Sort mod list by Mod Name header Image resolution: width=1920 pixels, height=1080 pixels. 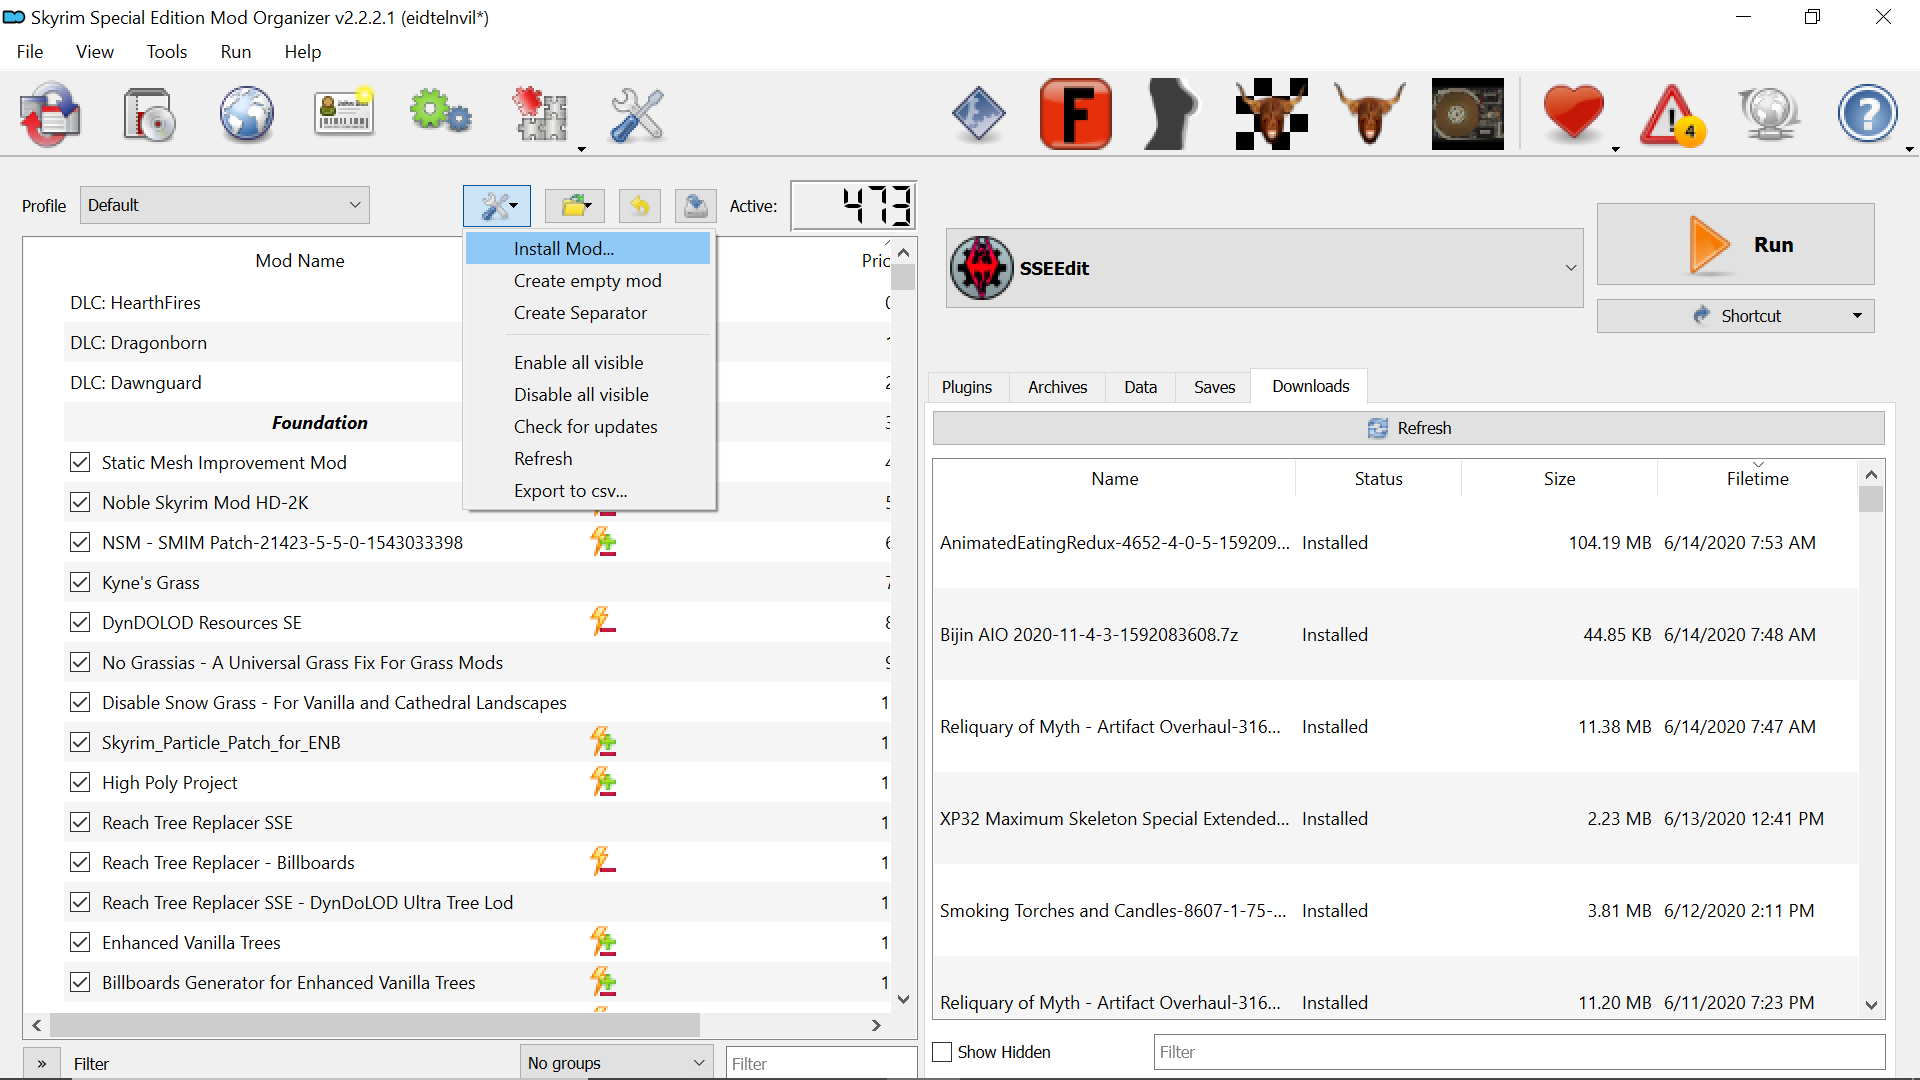coord(299,261)
